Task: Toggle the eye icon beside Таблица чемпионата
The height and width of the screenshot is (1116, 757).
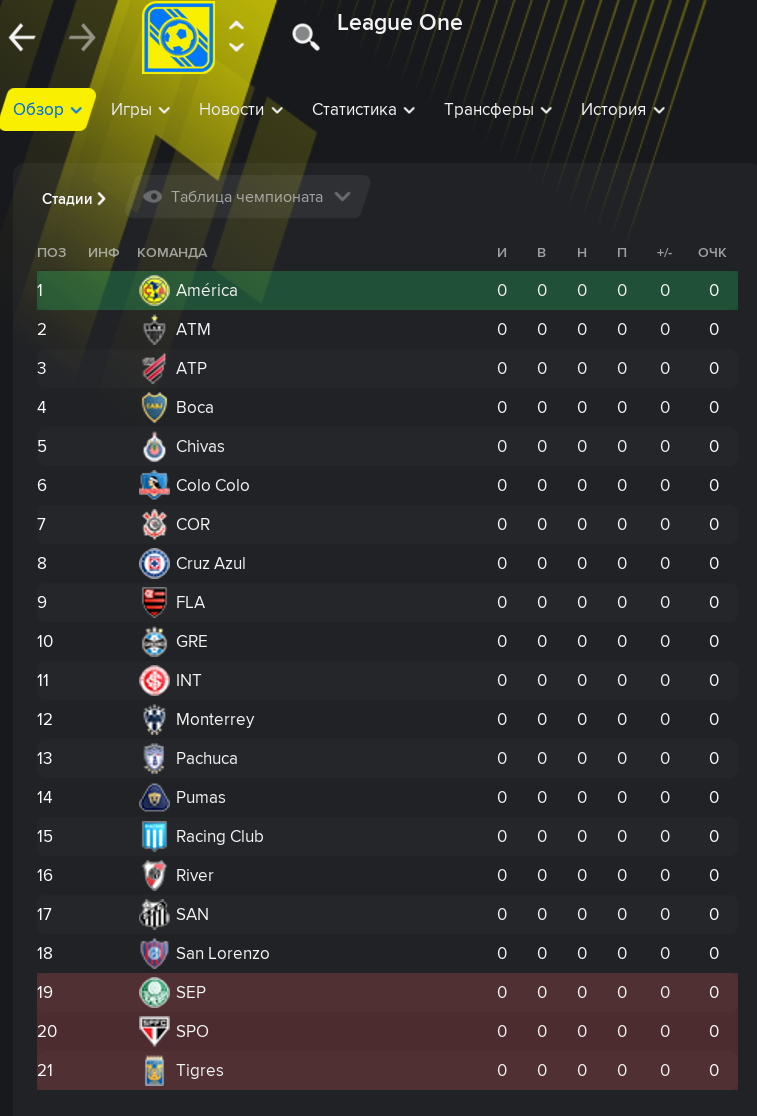Action: pos(153,197)
